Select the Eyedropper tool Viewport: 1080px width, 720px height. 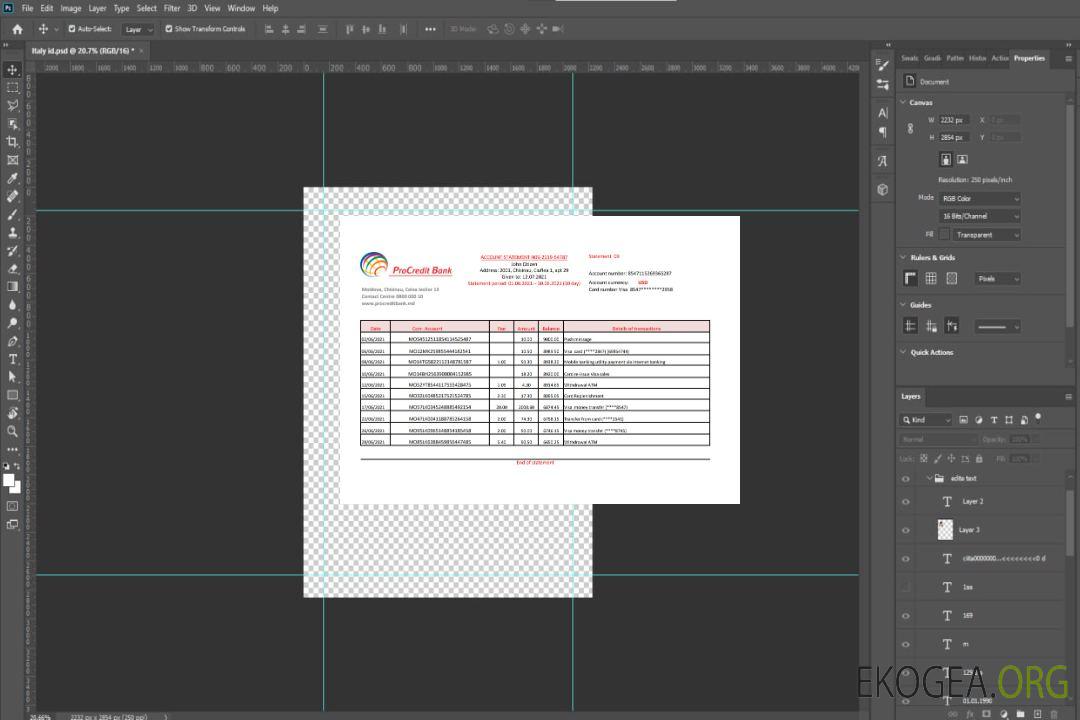pos(12,178)
